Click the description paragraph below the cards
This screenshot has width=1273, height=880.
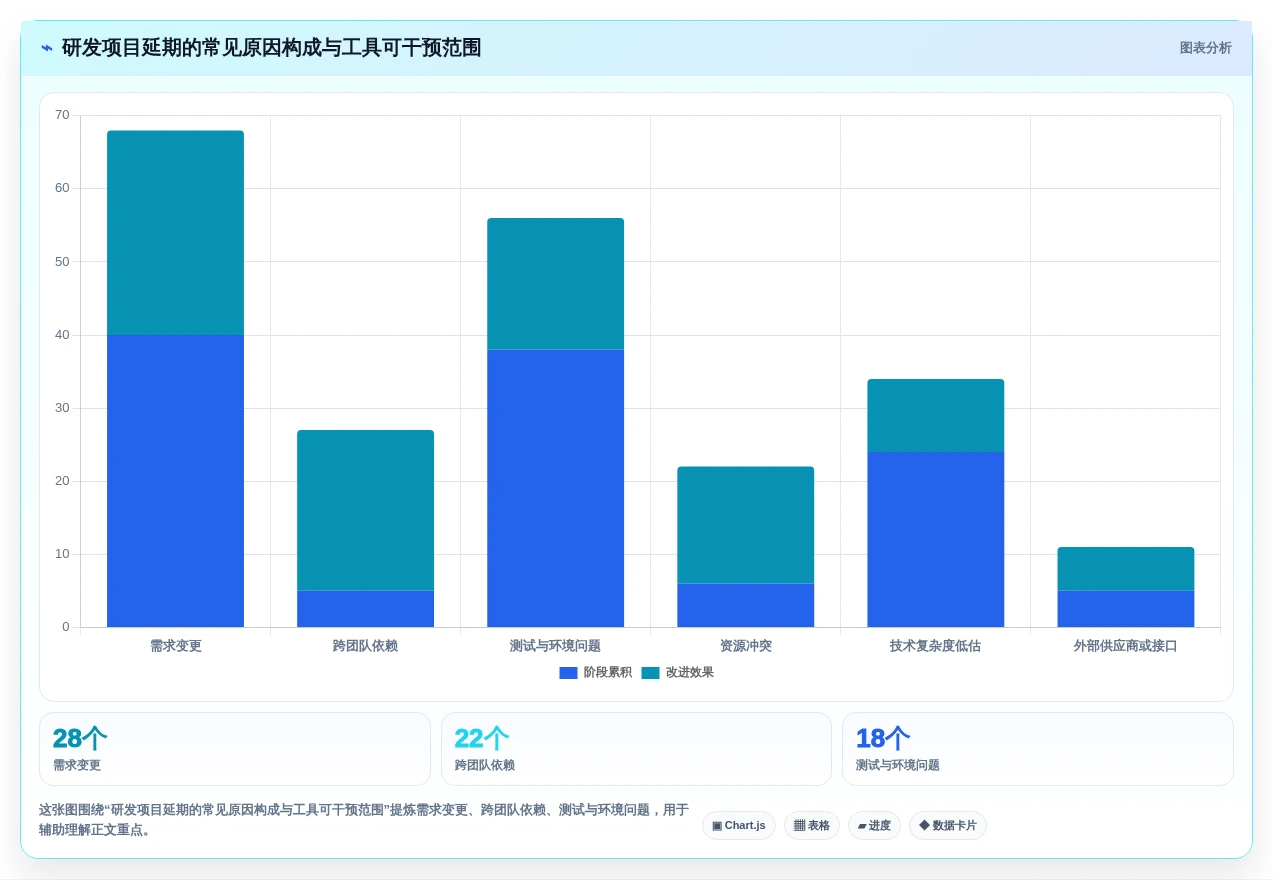point(364,820)
